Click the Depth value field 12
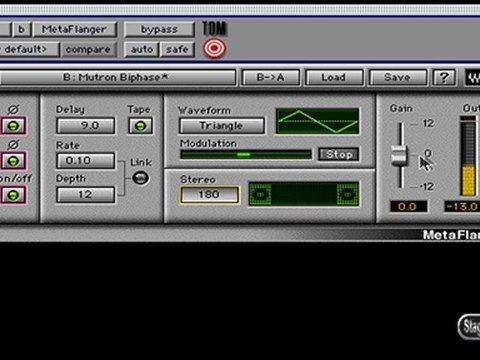Image resolution: width=480 pixels, height=360 pixels. coord(86,195)
